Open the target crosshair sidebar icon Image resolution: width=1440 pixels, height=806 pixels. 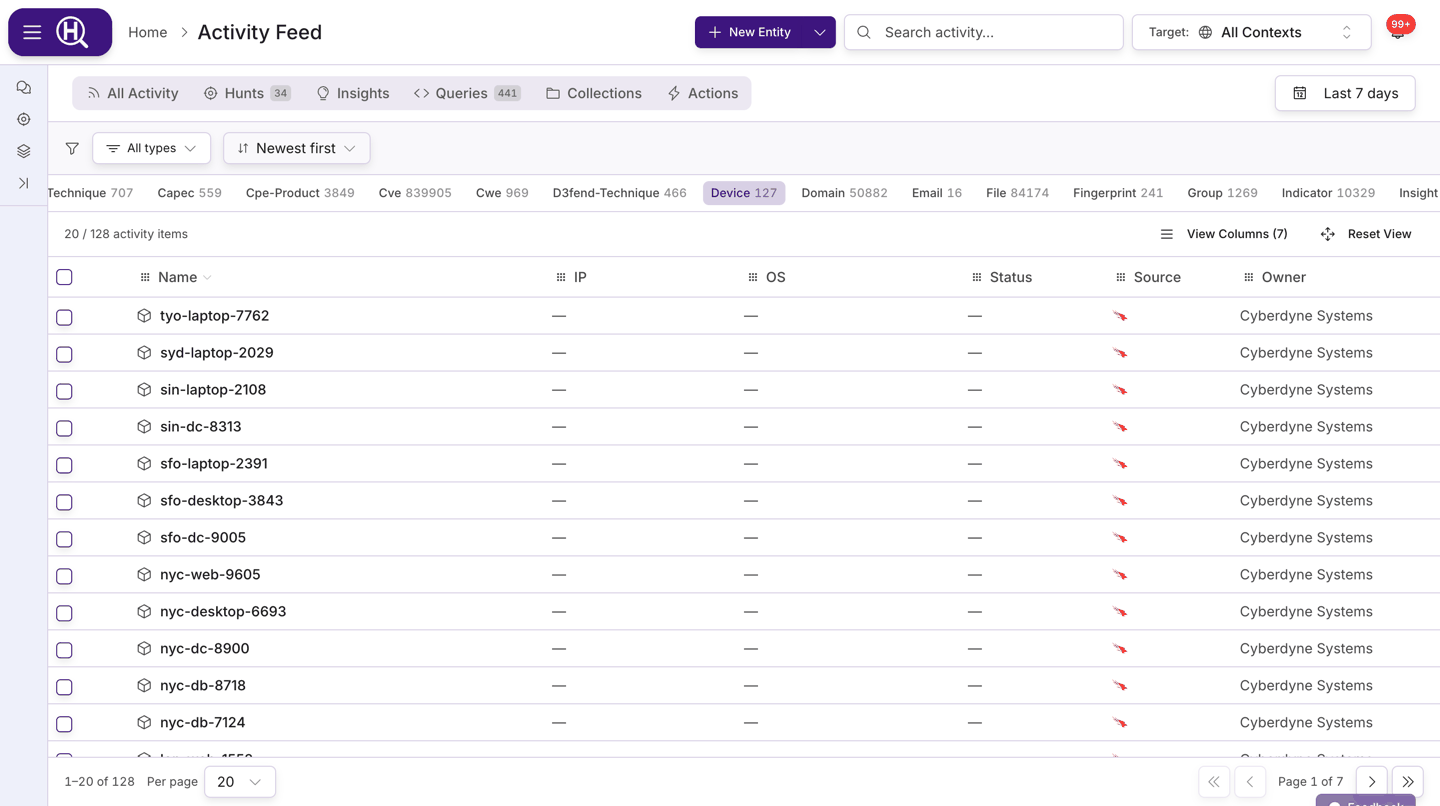[24, 119]
